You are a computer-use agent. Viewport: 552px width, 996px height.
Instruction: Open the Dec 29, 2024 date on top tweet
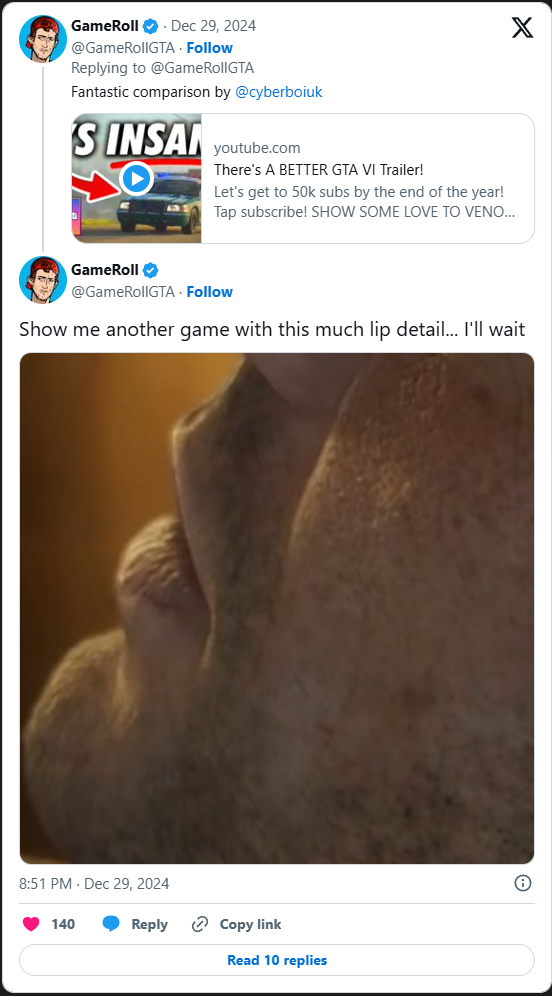[213, 26]
